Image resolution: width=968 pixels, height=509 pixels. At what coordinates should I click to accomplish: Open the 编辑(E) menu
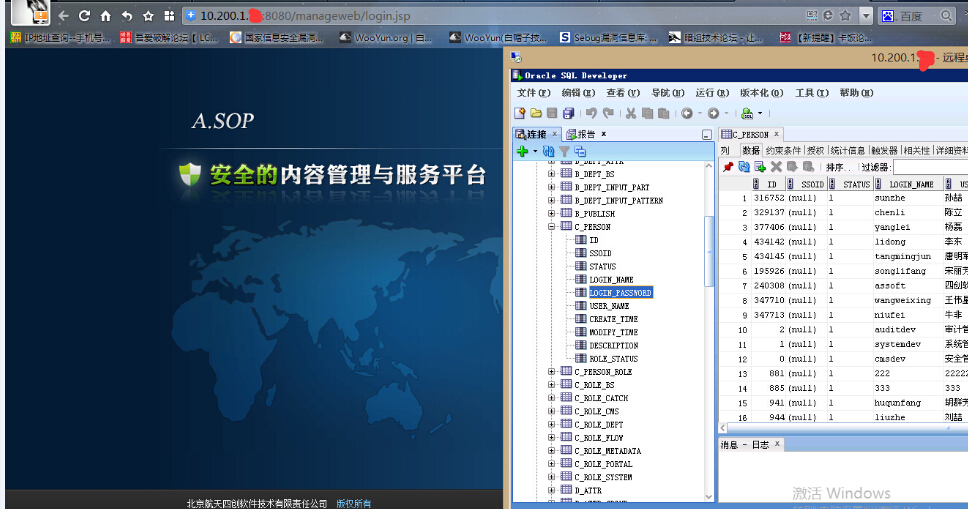(578, 93)
